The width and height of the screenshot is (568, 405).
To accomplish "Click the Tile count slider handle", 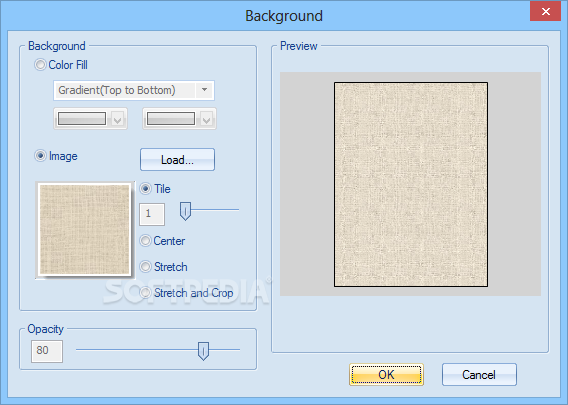I will tap(185, 211).
